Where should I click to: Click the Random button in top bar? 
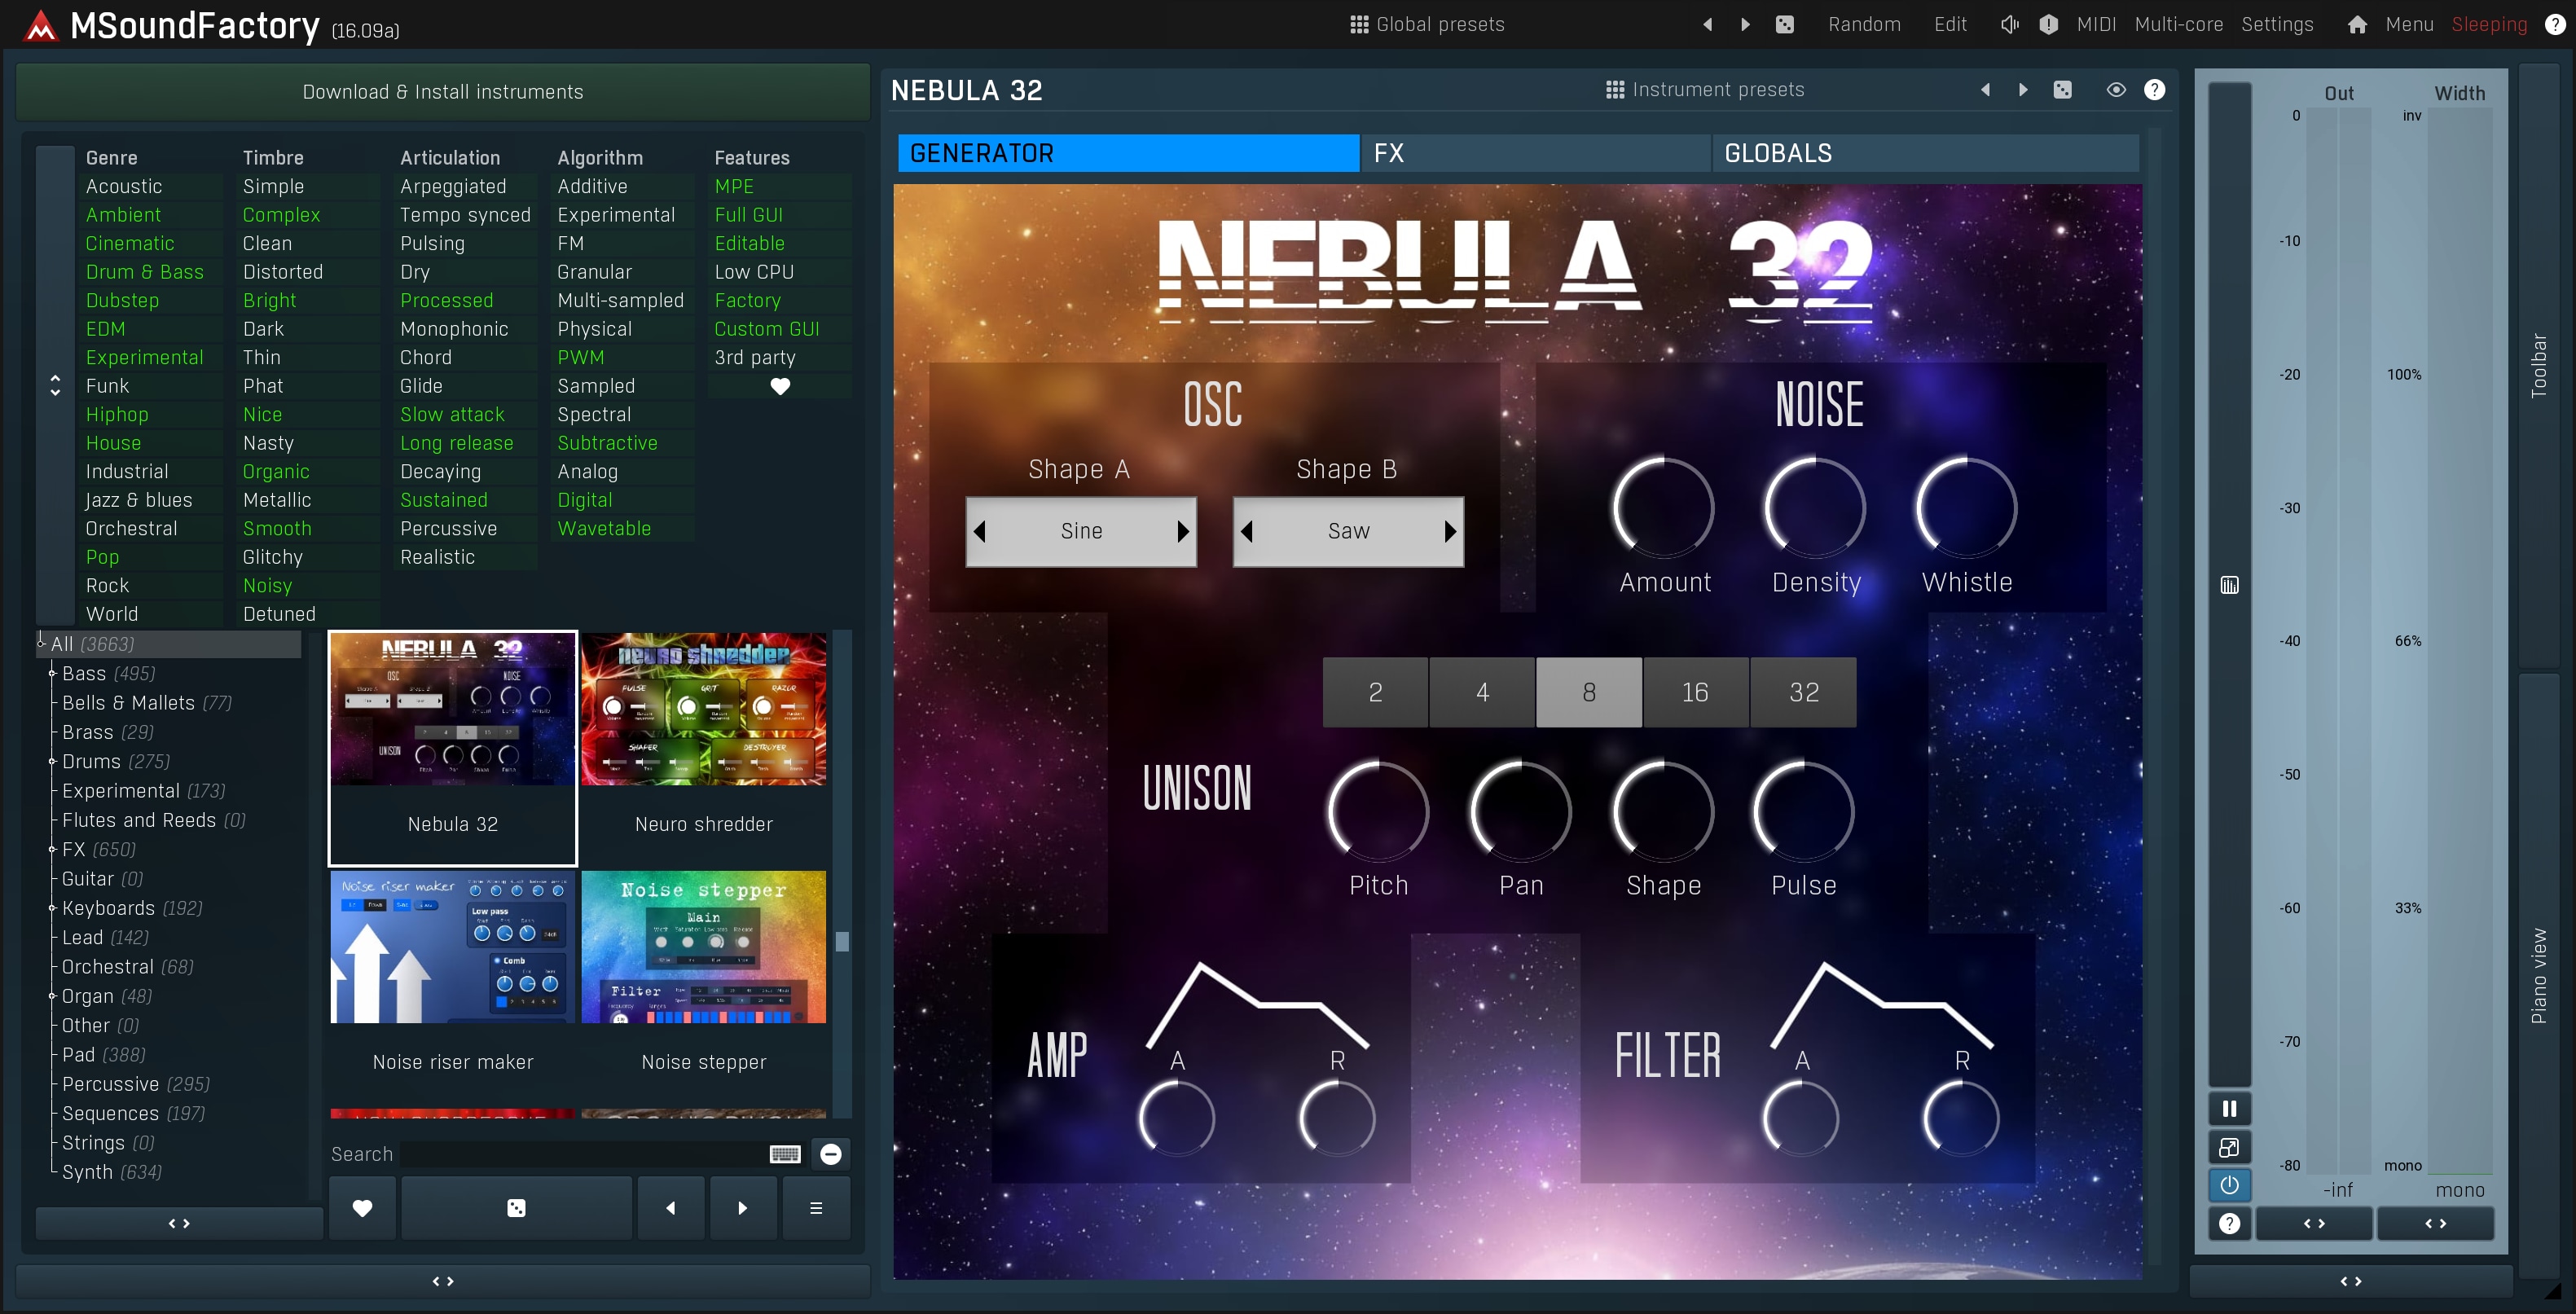[1864, 24]
